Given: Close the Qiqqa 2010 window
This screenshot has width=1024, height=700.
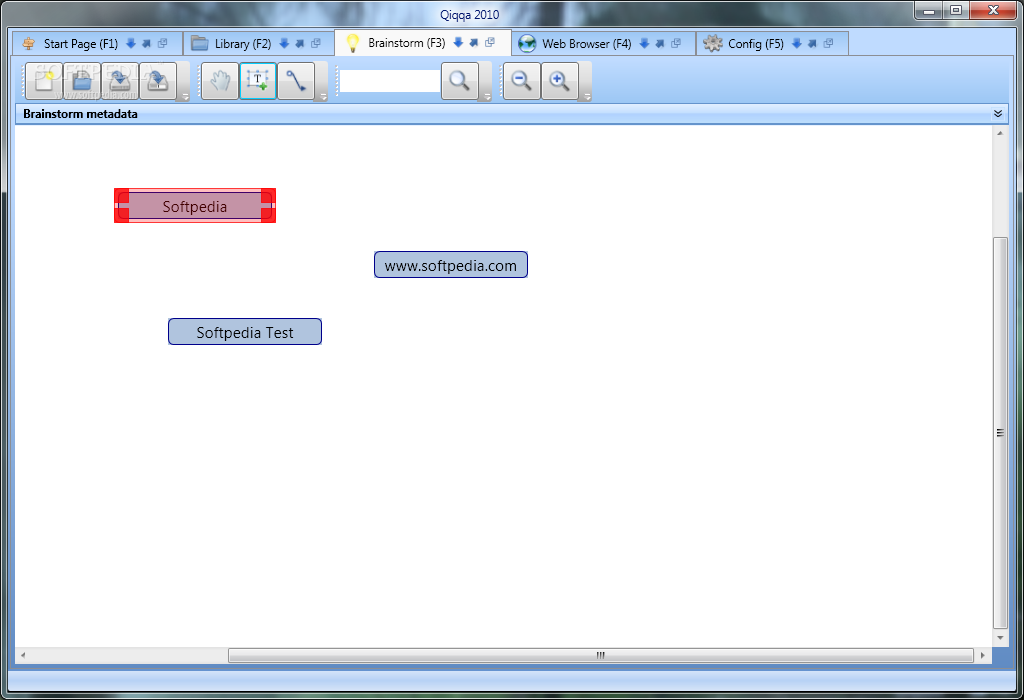Looking at the screenshot, I should pyautogui.click(x=993, y=10).
